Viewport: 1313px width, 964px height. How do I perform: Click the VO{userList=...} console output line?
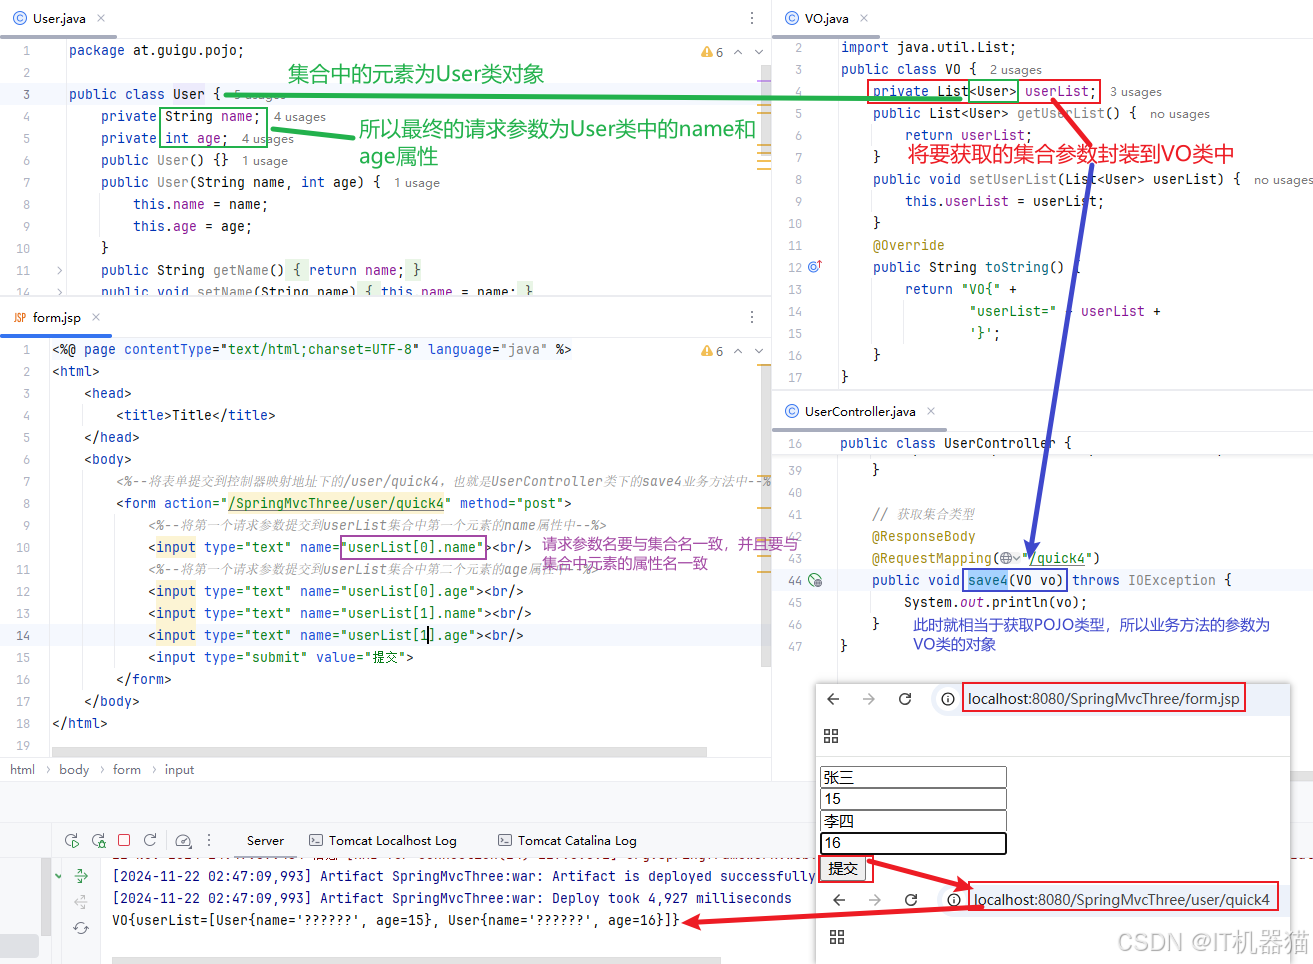coord(396,920)
